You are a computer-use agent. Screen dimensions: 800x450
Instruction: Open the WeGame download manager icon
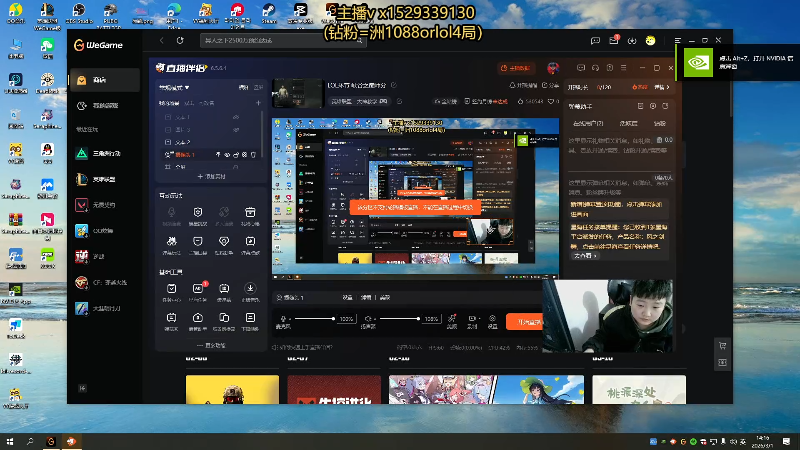pos(632,40)
